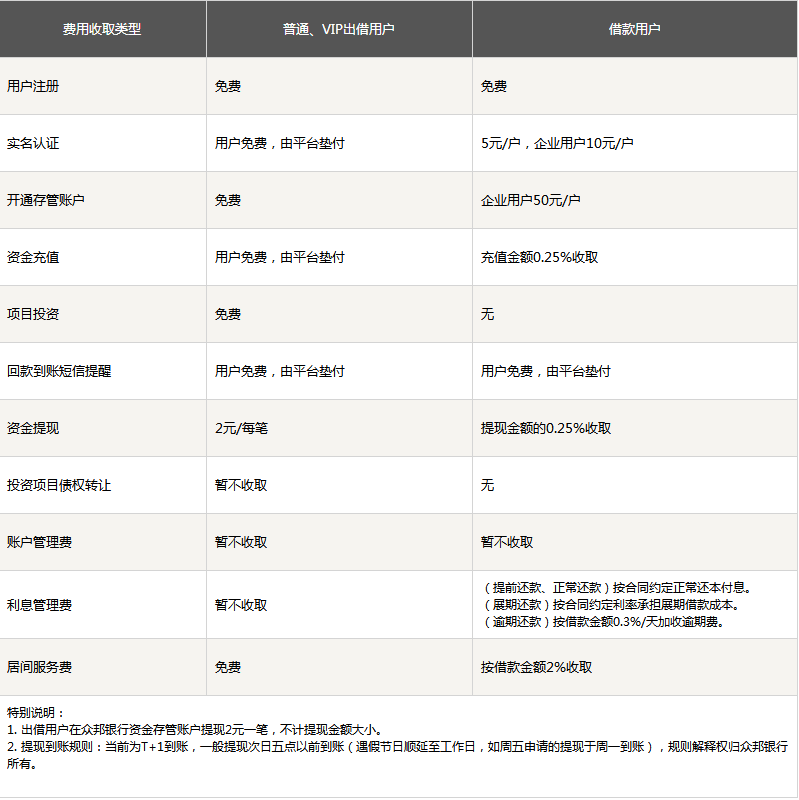Select the 账户管理费 row label
The height and width of the screenshot is (800, 799).
[x=40, y=542]
